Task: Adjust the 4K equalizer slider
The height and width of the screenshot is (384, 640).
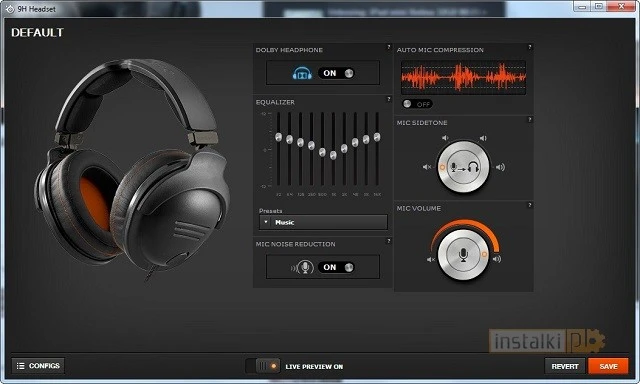Action: click(x=355, y=142)
